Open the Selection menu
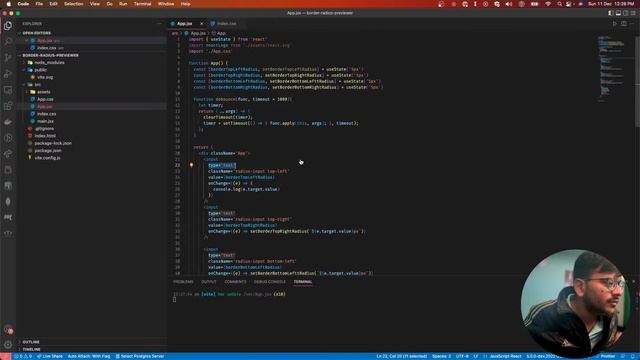 pos(73,4)
